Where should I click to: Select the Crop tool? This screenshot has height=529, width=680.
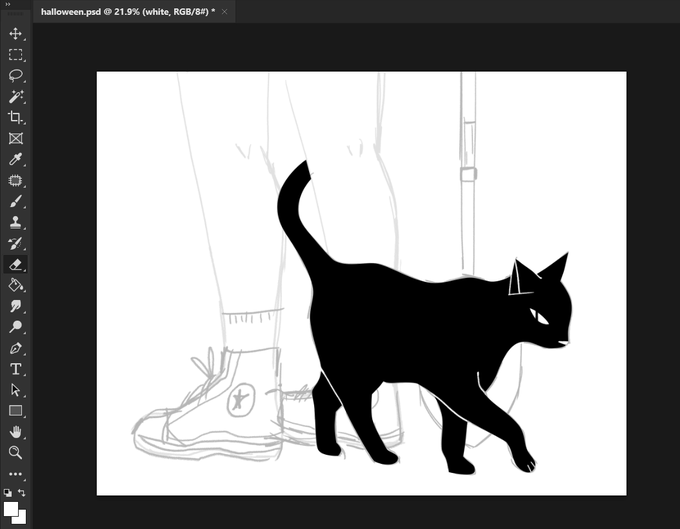(16, 117)
